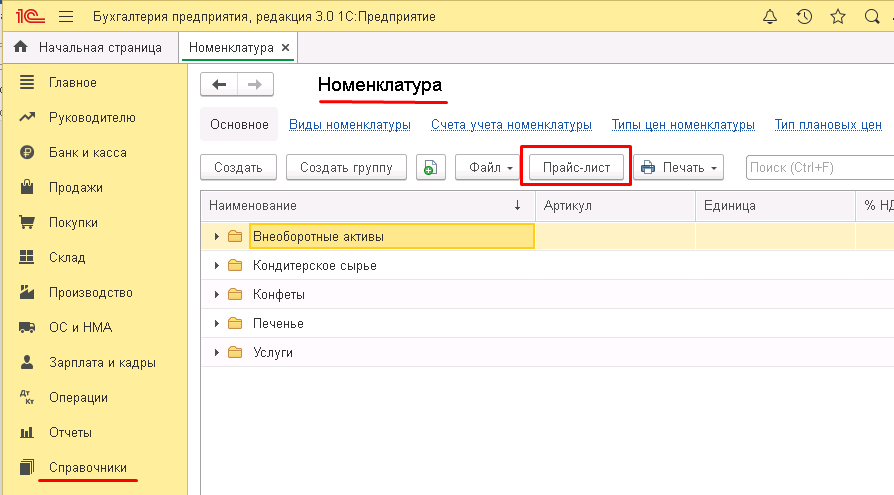Click the Производство factory icon
894x495 pixels.
[27, 292]
